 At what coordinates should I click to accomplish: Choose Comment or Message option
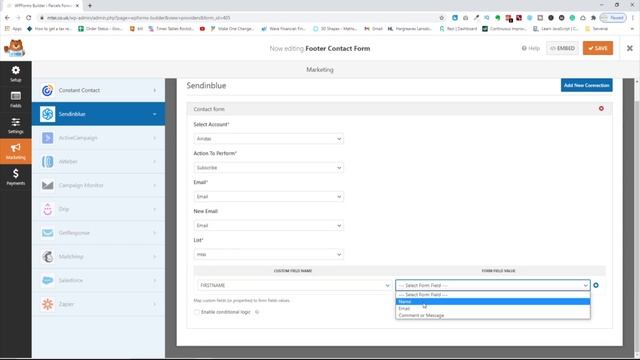pyautogui.click(x=493, y=316)
